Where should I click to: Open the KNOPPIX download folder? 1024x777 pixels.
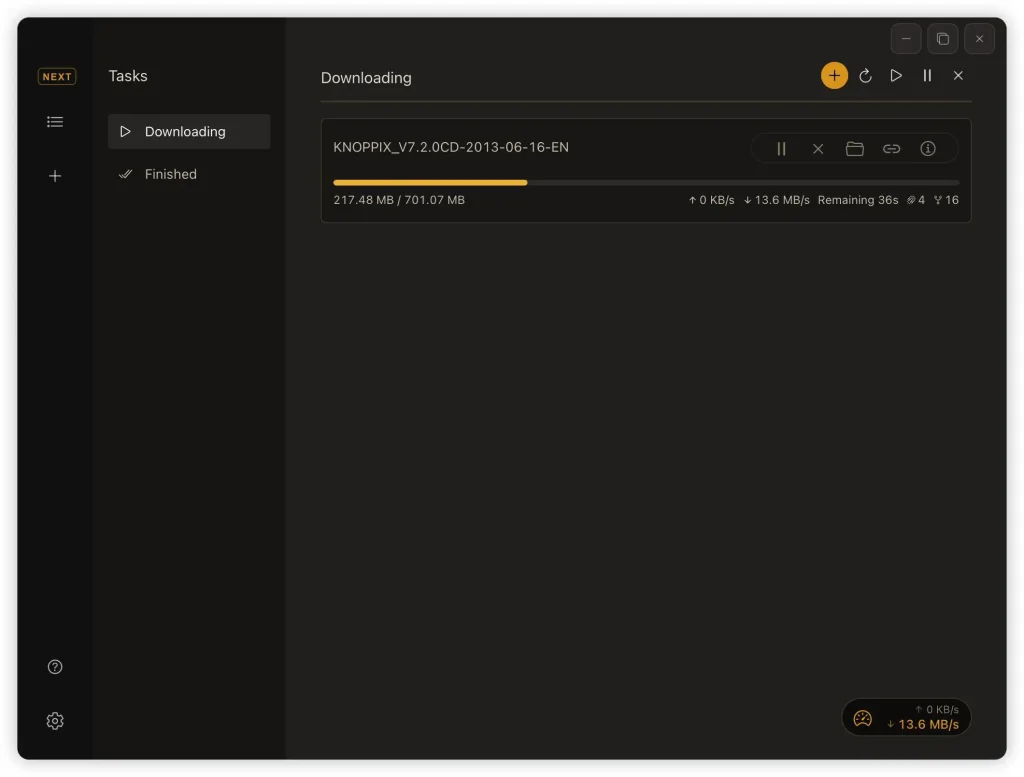(855, 149)
